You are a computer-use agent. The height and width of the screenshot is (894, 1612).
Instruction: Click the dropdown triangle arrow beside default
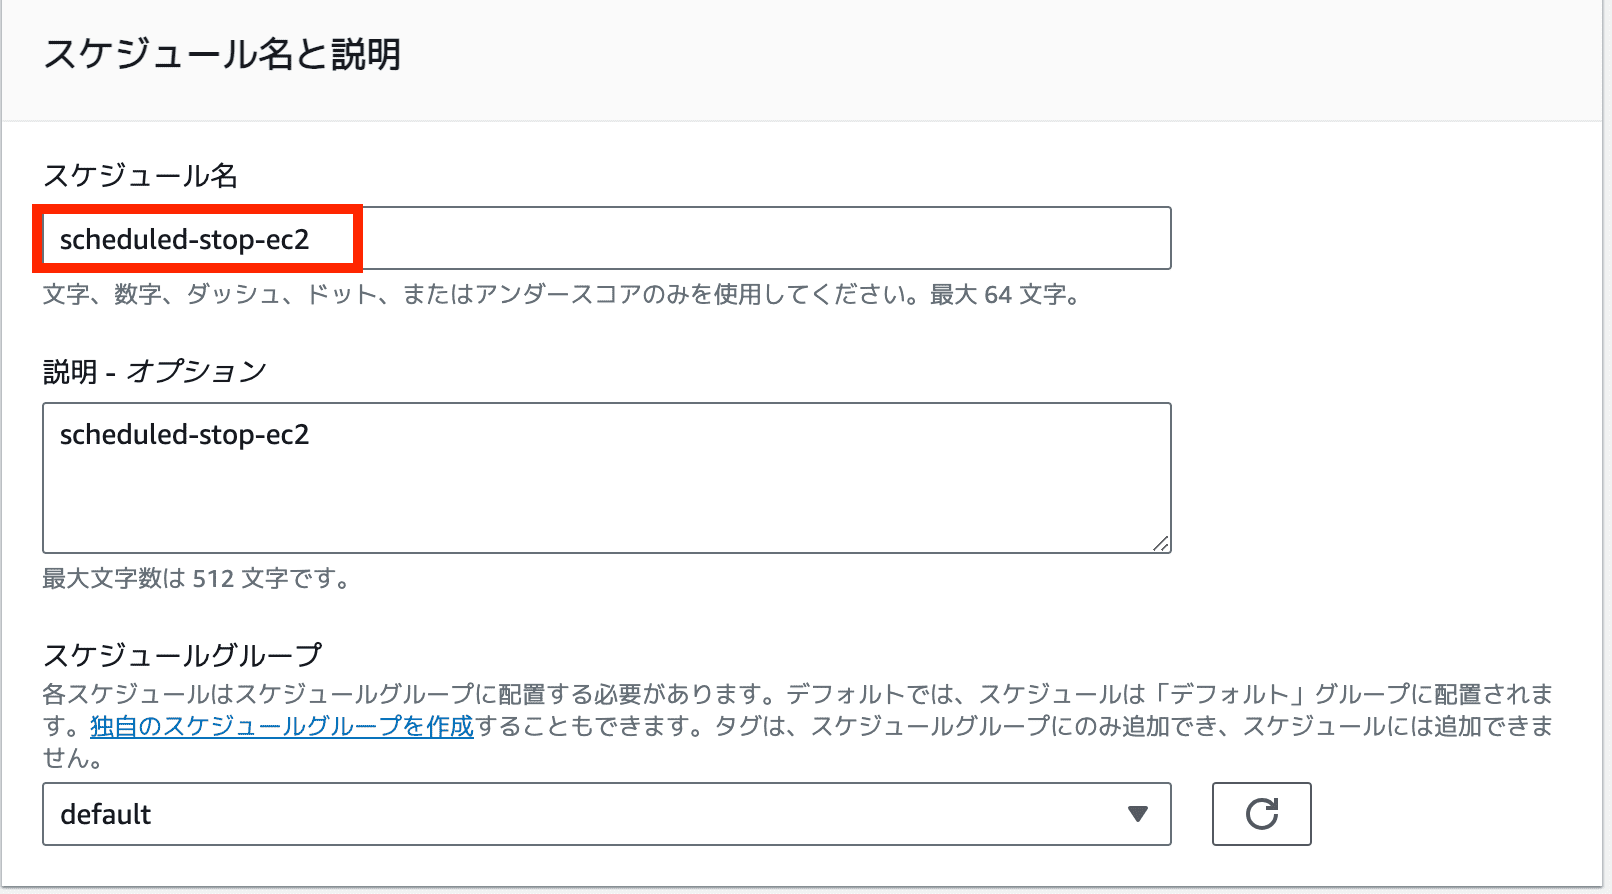point(1137,814)
